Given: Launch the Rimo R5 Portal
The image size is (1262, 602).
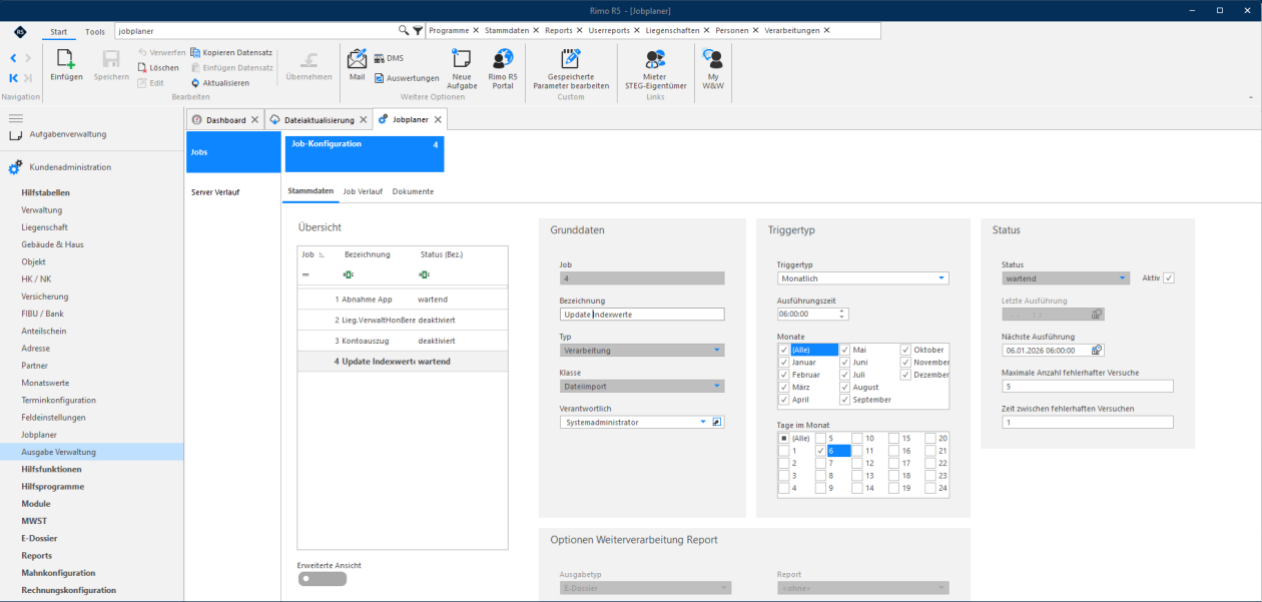Looking at the screenshot, I should [x=503, y=69].
